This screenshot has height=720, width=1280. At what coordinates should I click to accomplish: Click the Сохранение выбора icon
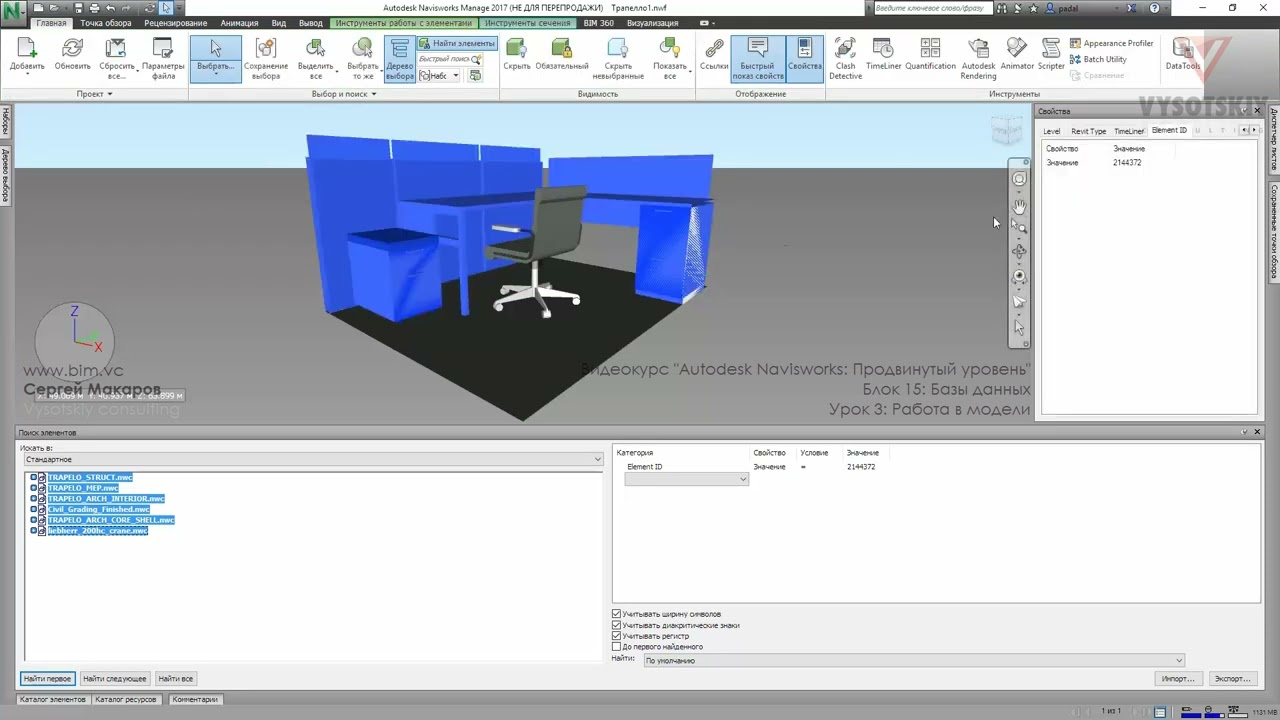265,49
